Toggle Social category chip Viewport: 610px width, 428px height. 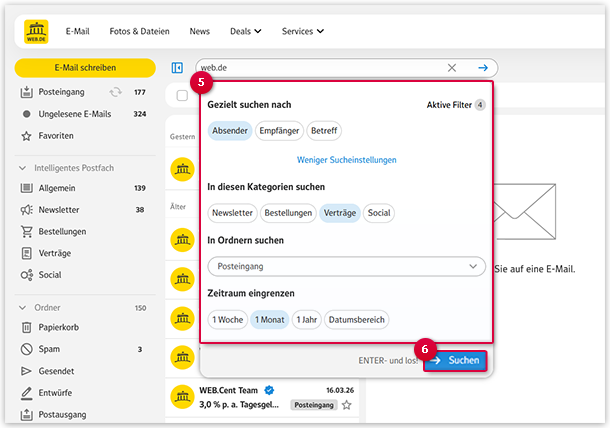pos(379,213)
